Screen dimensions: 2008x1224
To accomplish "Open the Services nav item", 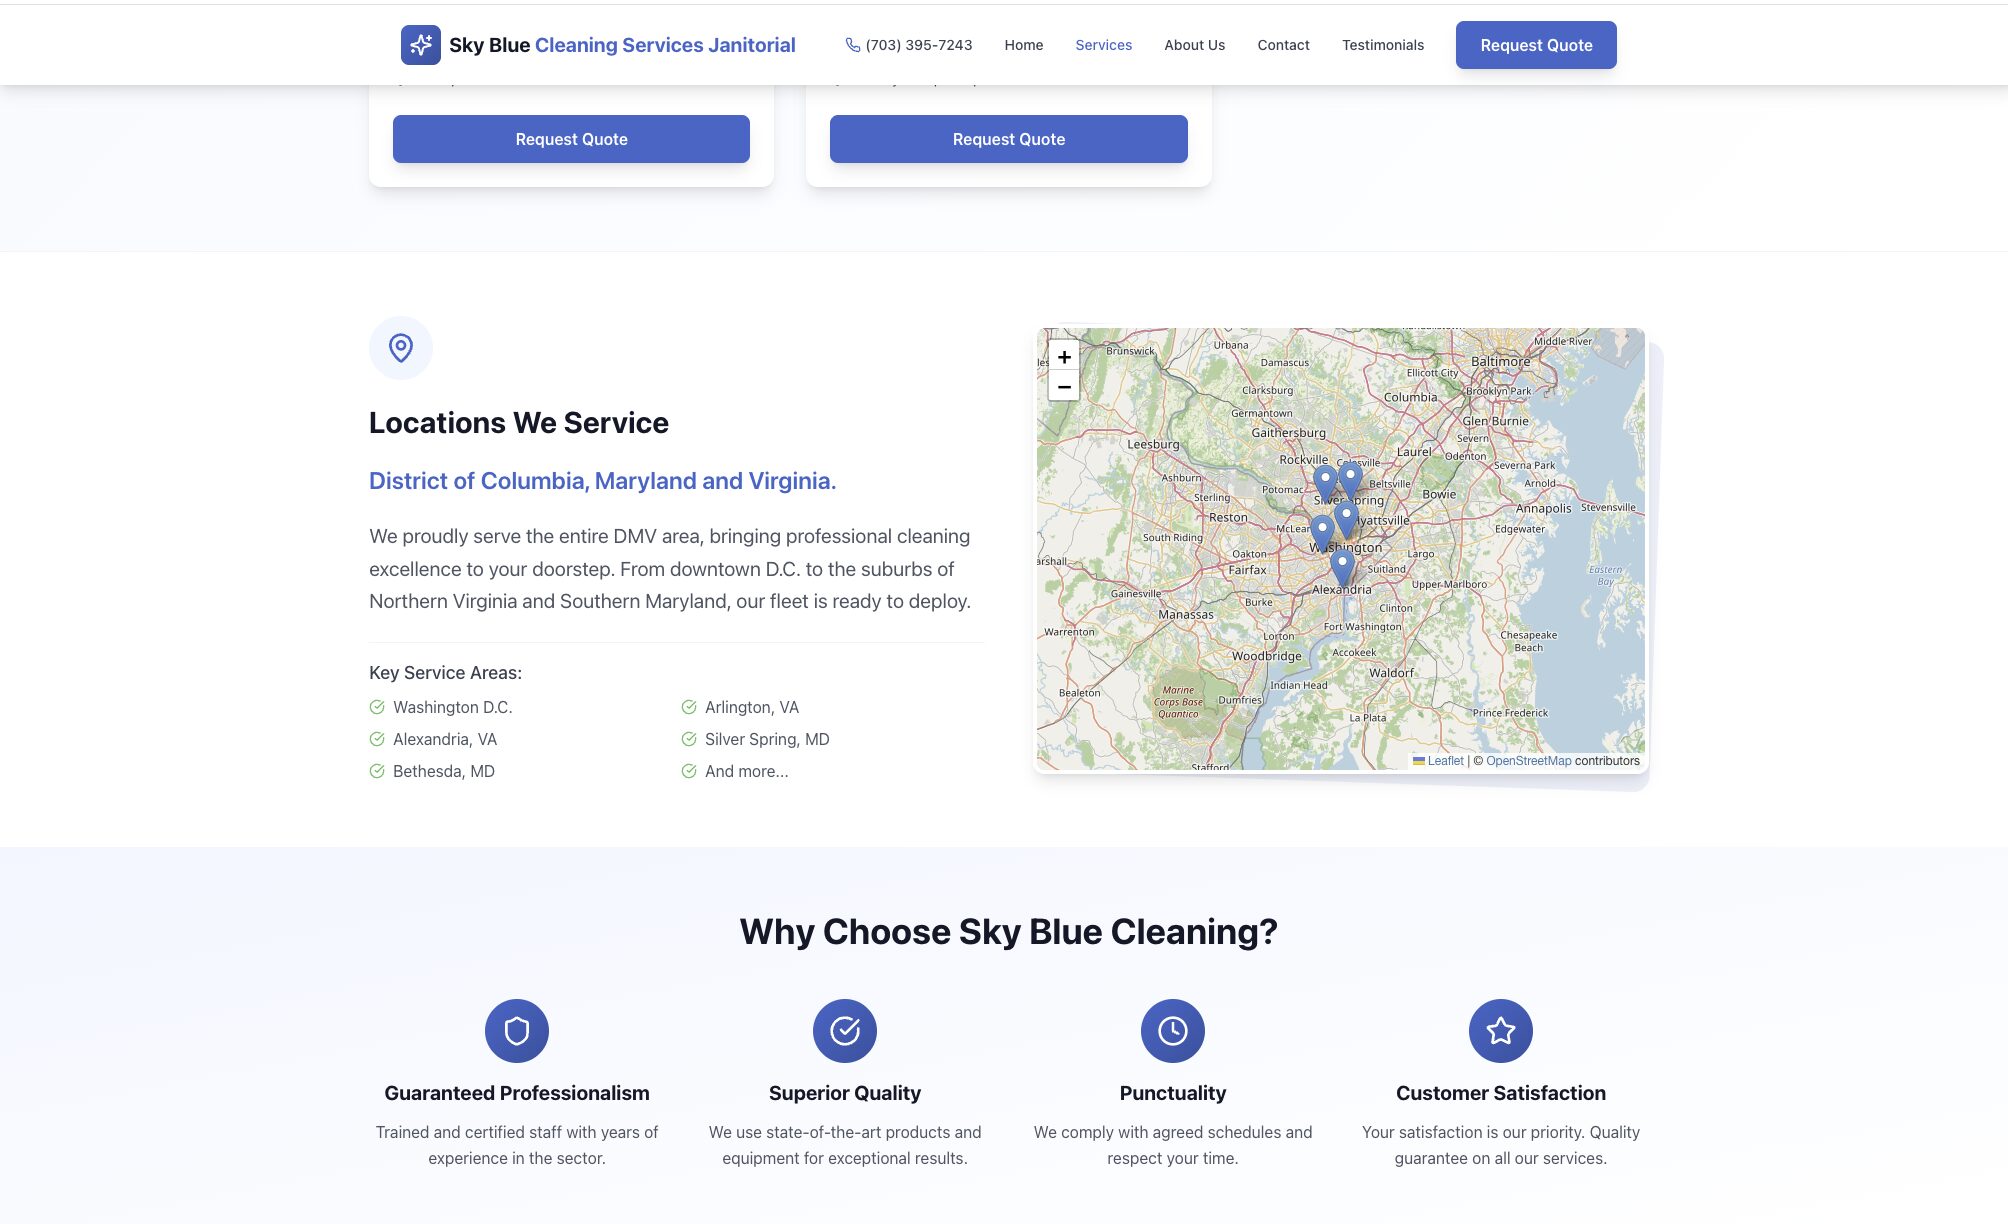I will [1104, 45].
